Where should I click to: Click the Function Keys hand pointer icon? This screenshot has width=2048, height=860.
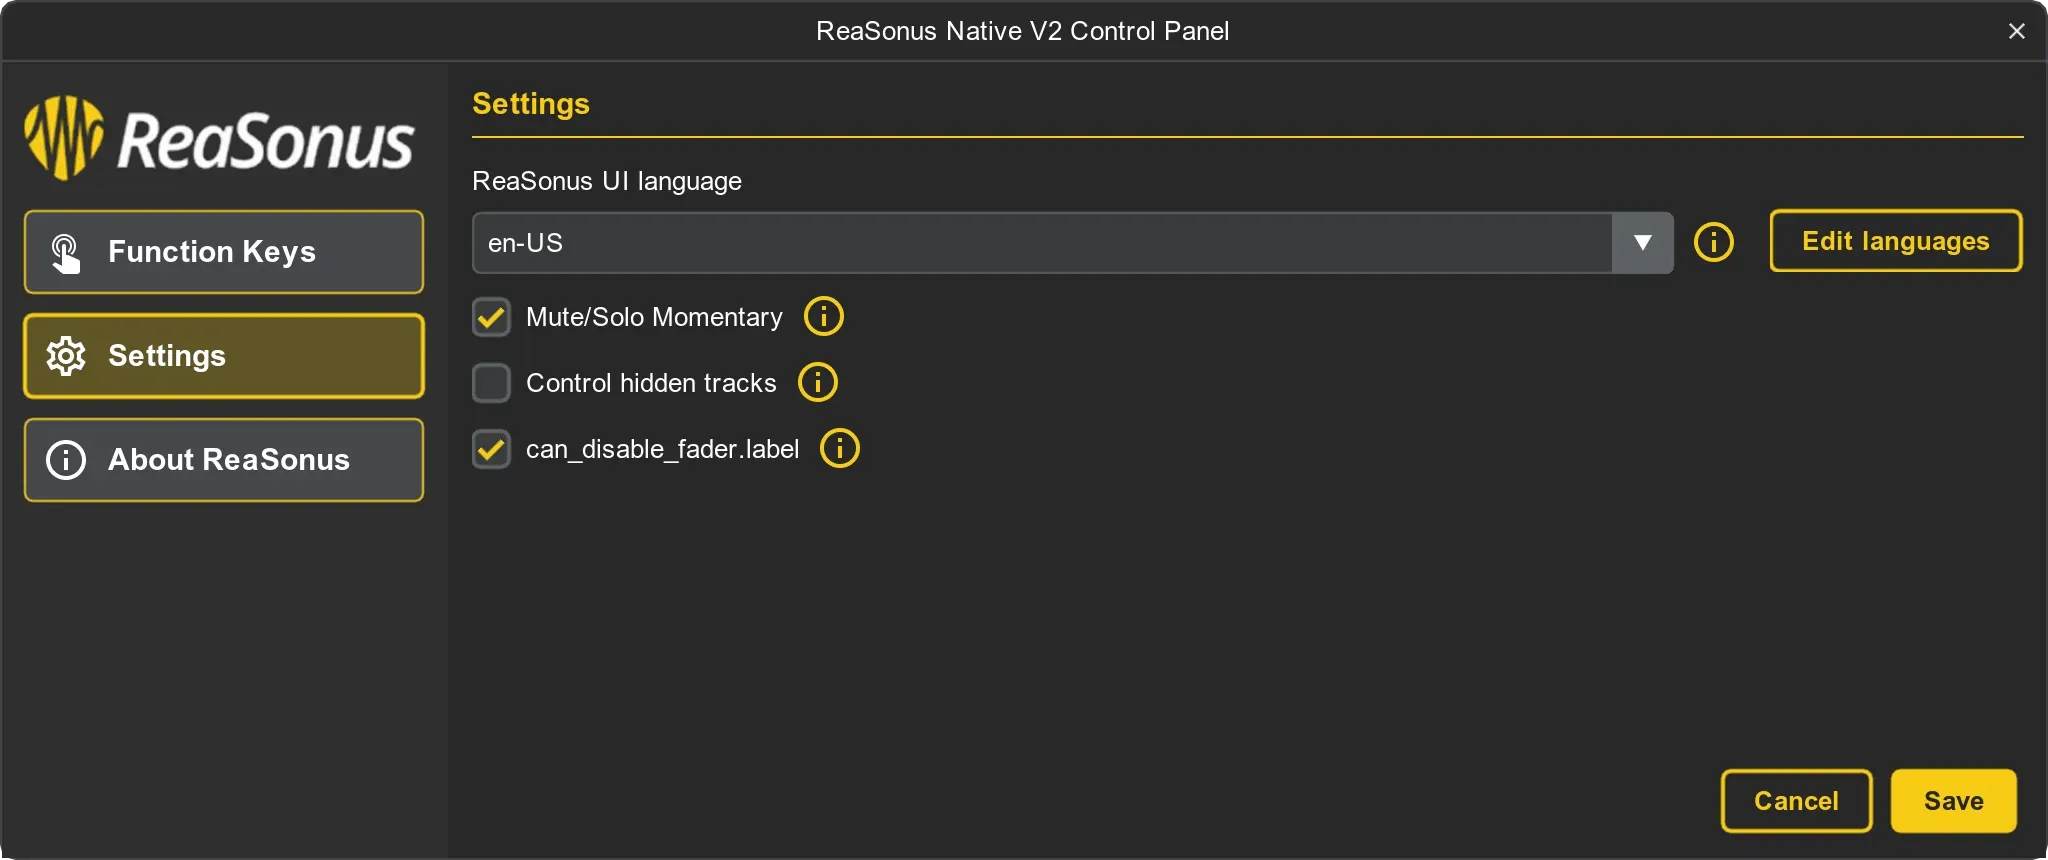coord(66,253)
